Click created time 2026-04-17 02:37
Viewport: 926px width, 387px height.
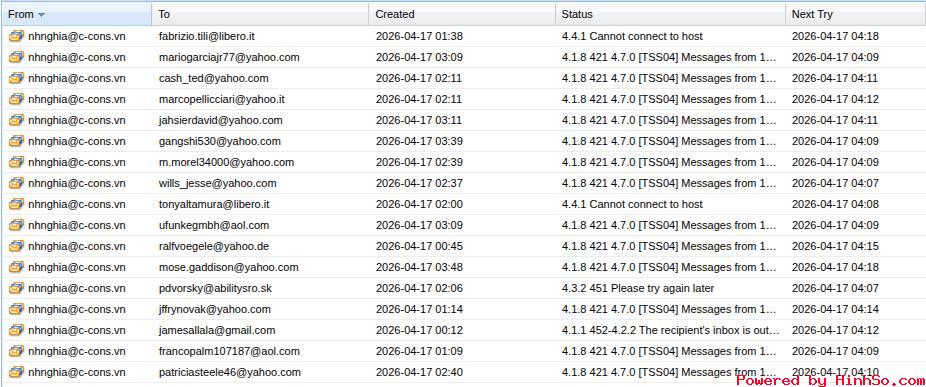click(419, 183)
